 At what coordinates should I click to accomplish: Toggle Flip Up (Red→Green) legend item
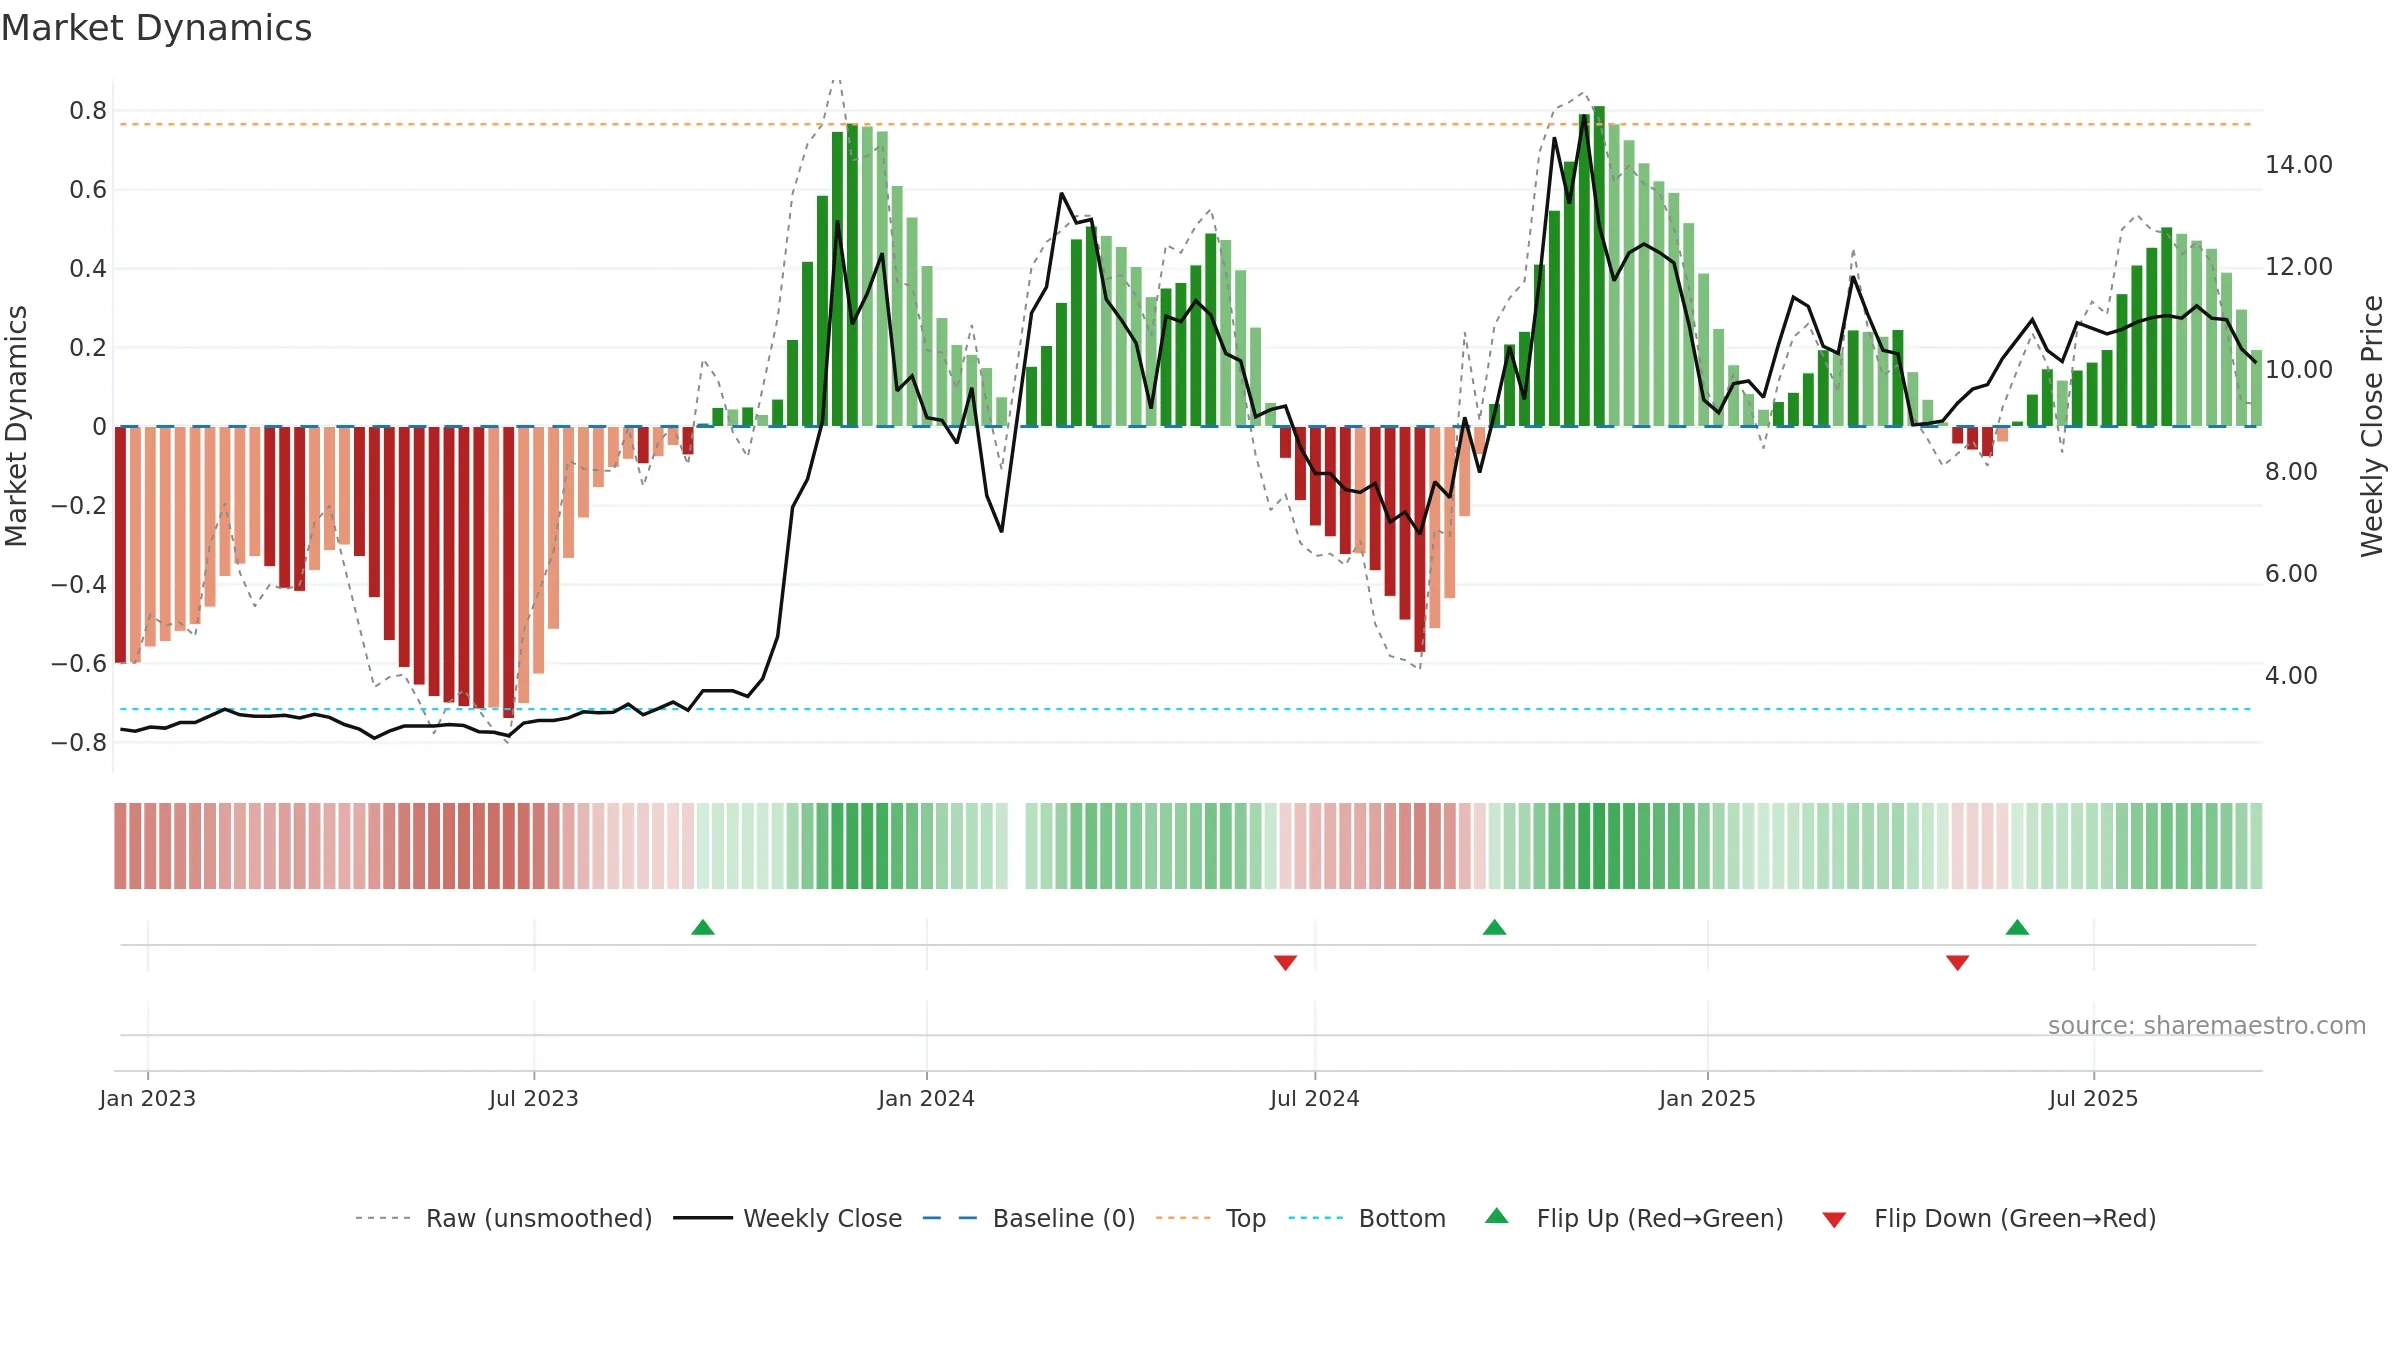click(x=1634, y=1218)
